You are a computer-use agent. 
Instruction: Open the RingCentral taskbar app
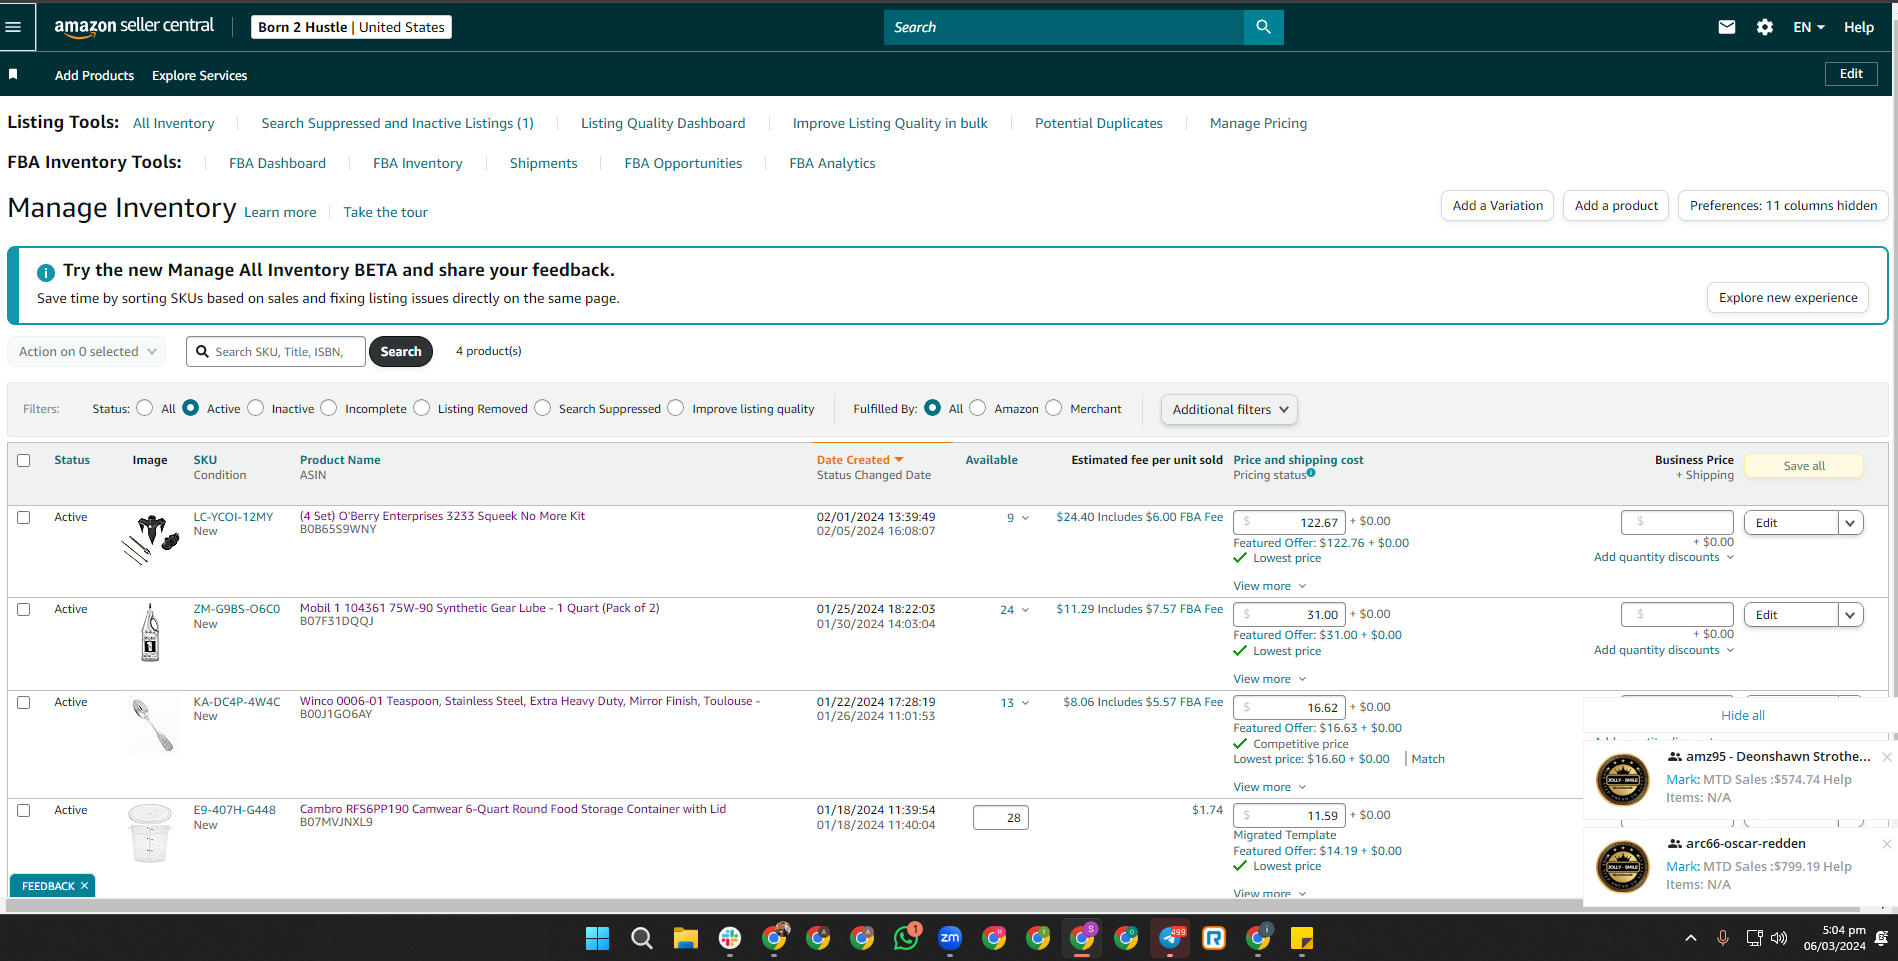click(1214, 938)
